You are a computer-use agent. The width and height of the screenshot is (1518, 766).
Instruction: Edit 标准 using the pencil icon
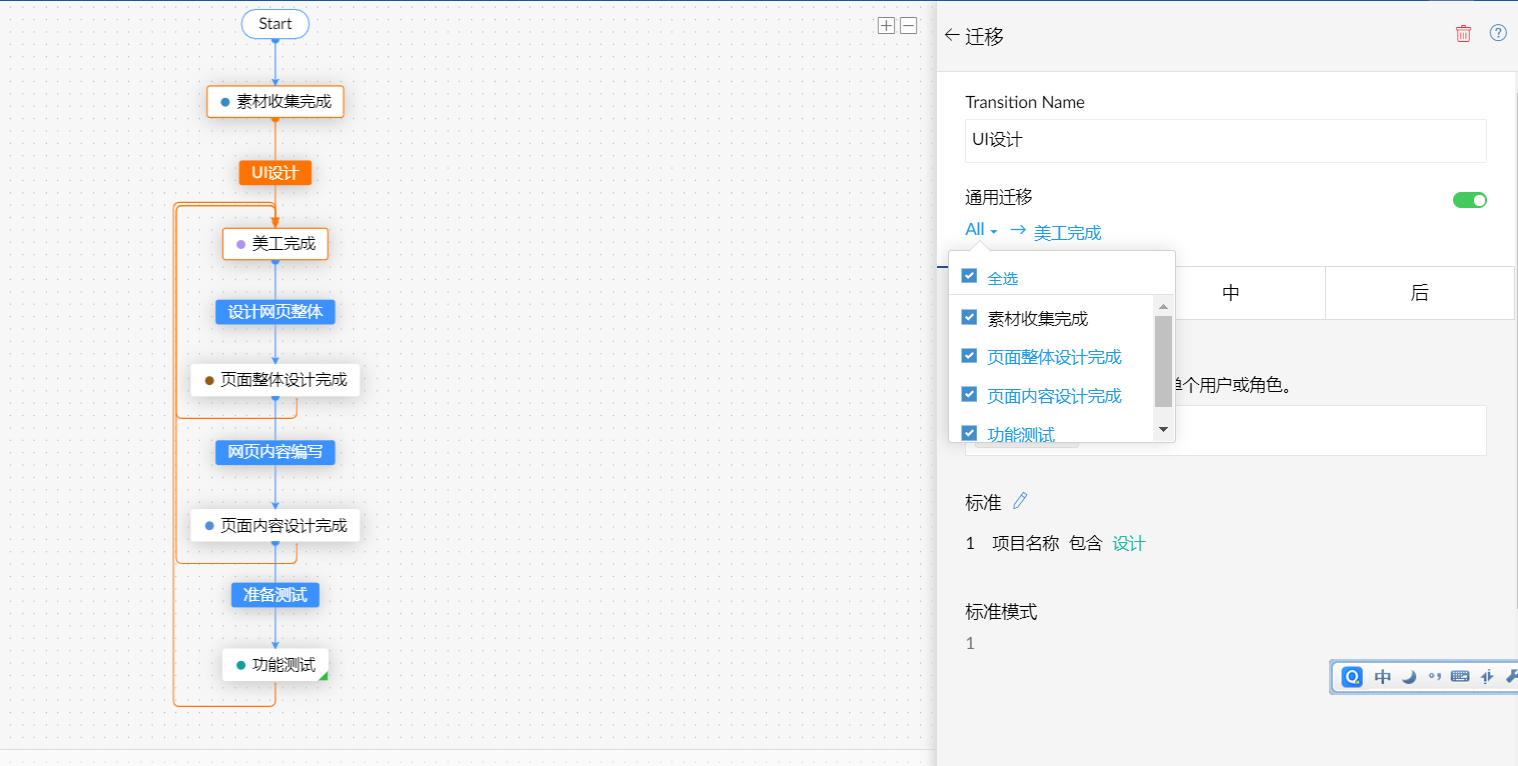point(1020,501)
